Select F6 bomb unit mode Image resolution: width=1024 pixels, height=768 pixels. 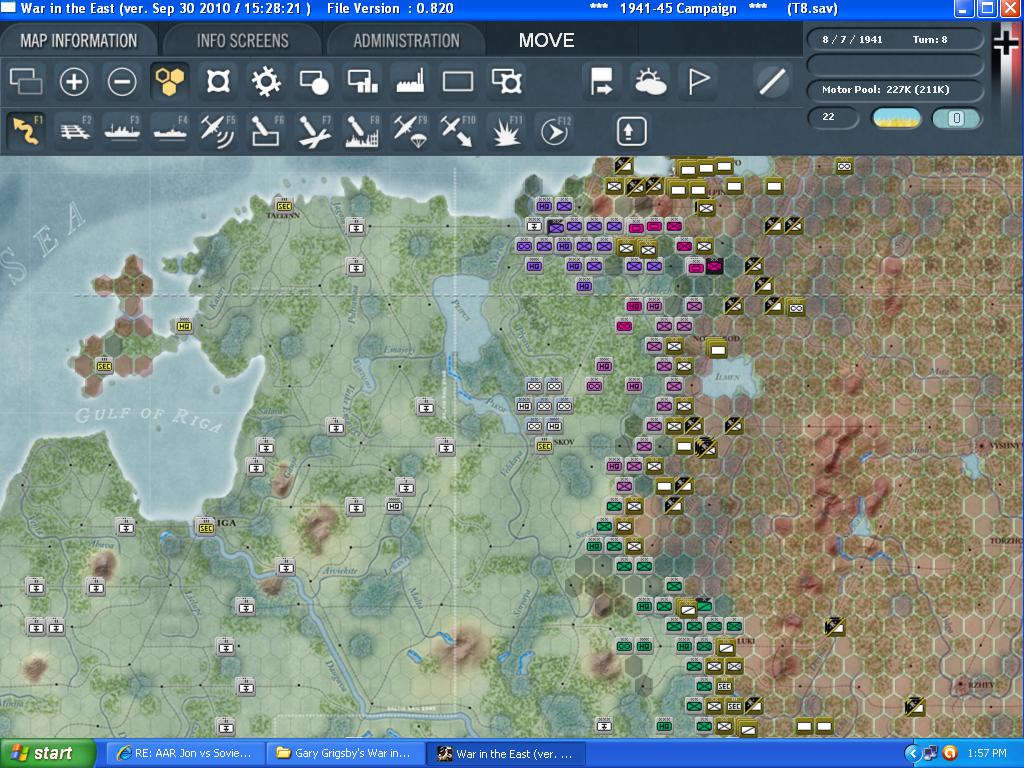pyautogui.click(x=266, y=130)
